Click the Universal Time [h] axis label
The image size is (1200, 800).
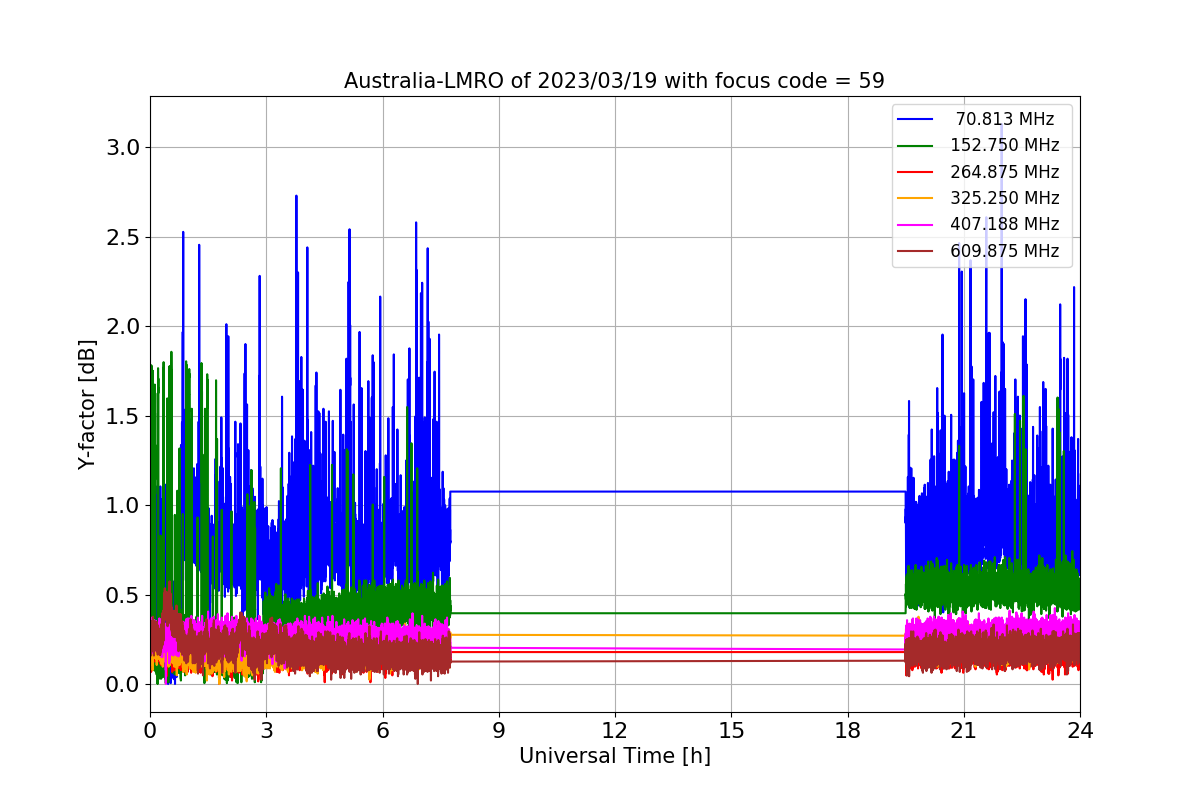pos(614,757)
